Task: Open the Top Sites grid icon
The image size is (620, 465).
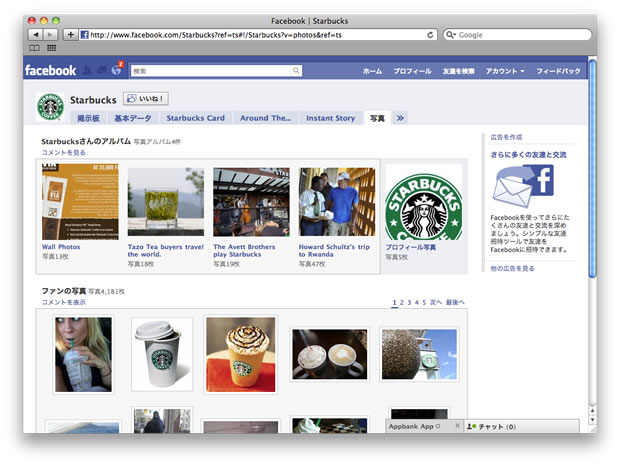Action: coord(51,48)
